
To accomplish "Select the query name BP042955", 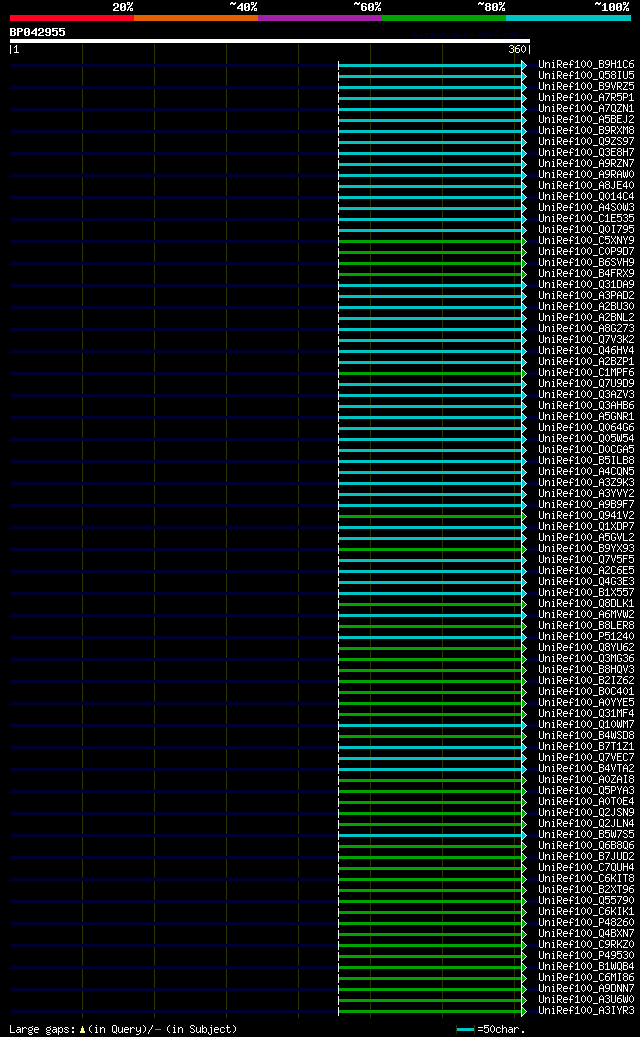I will click(38, 32).
